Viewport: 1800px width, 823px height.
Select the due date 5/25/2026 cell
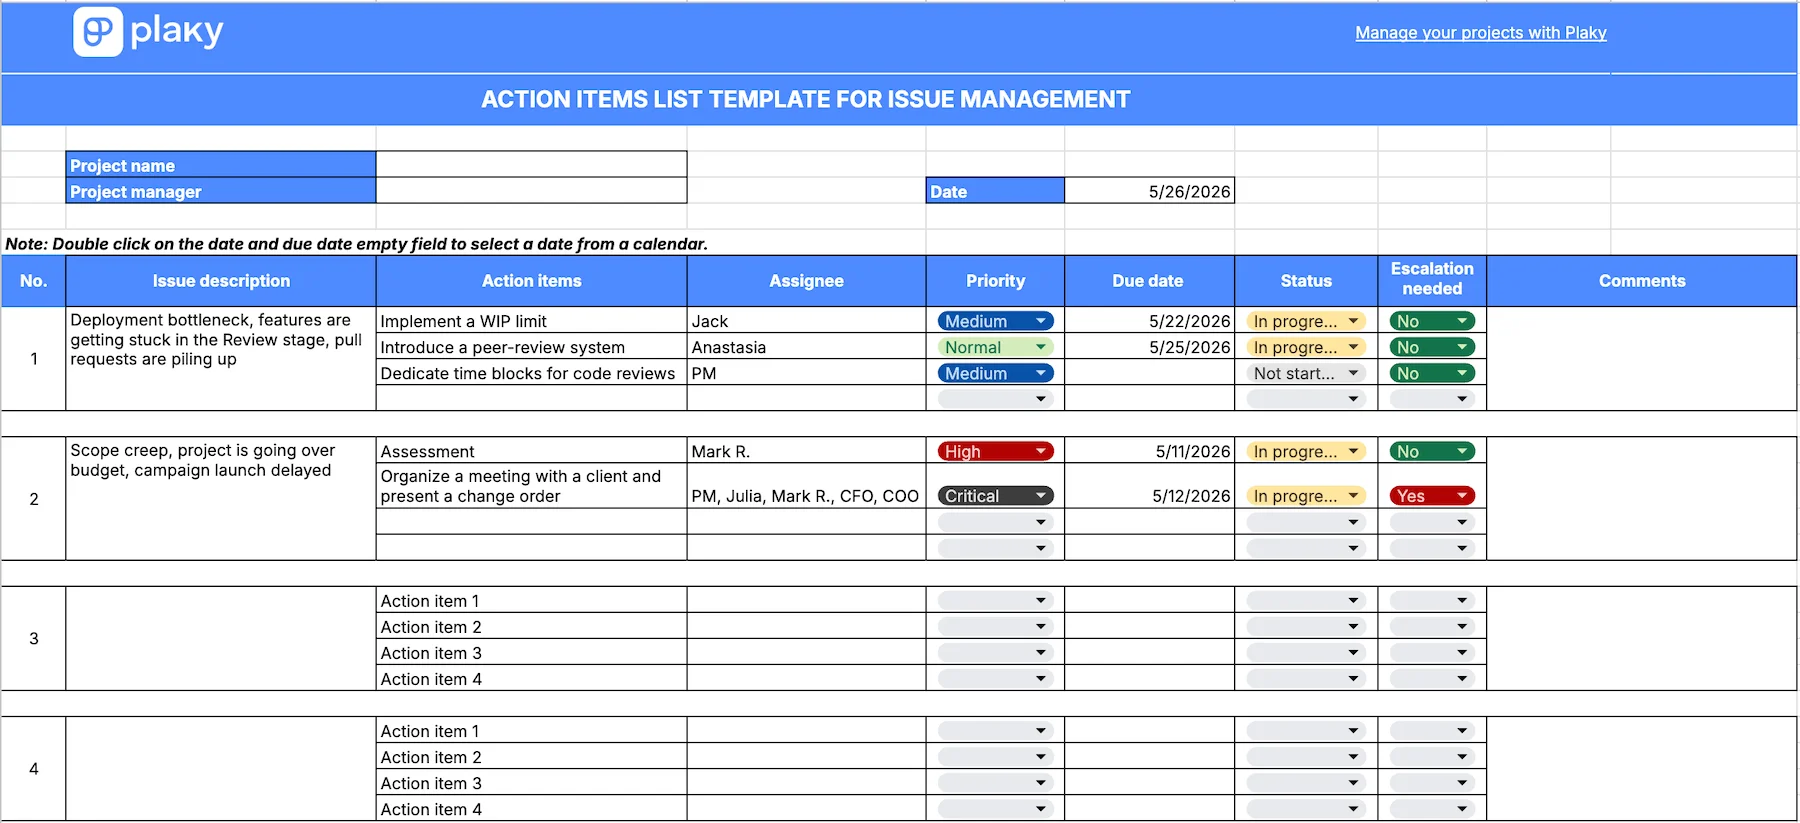tap(1149, 347)
